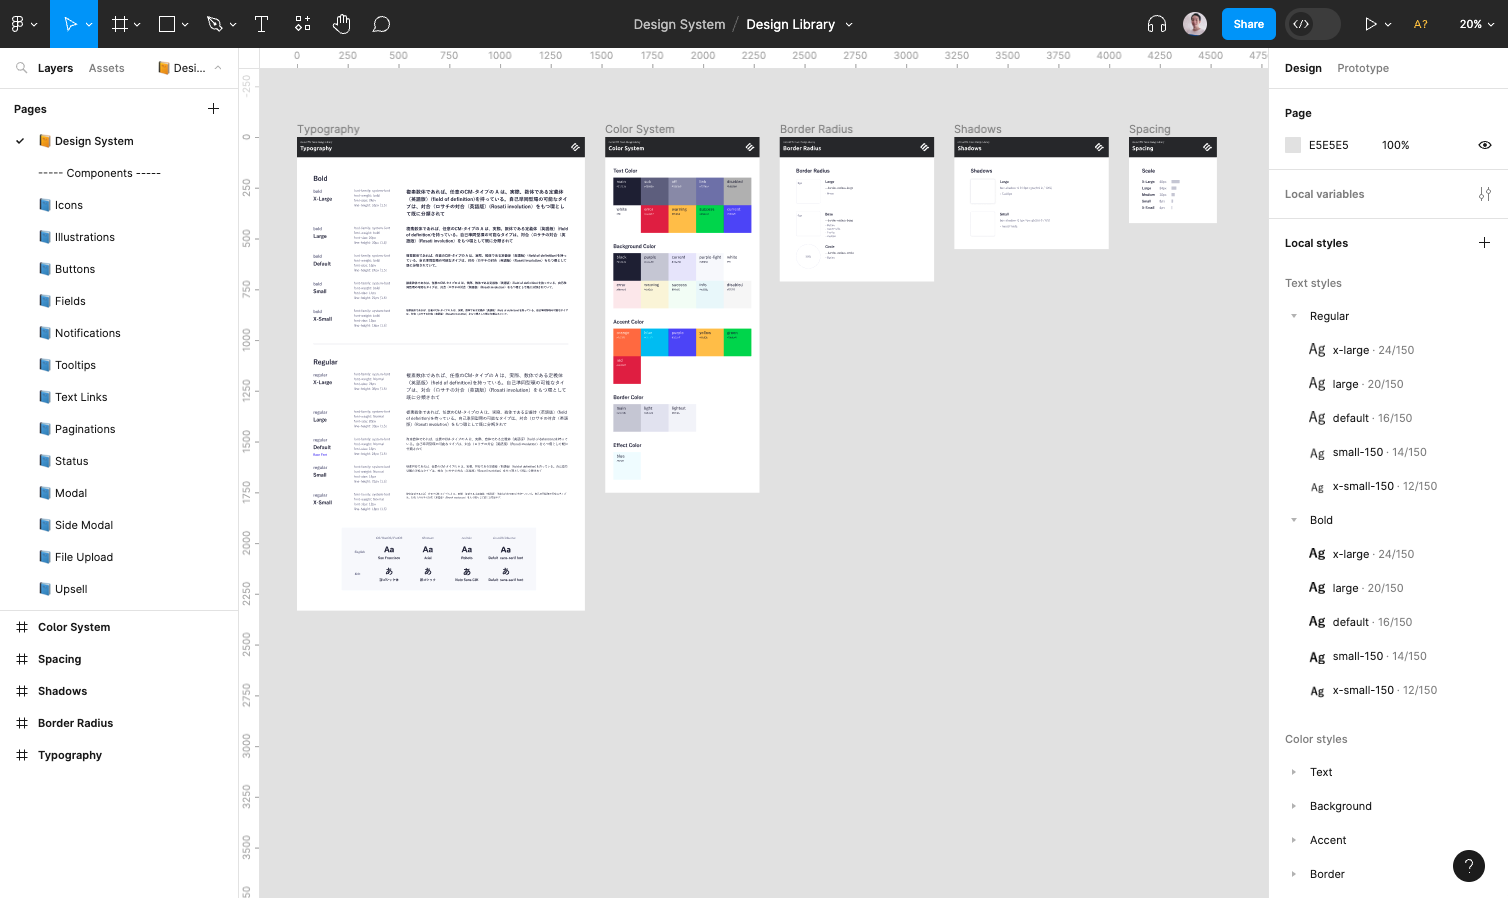The width and height of the screenshot is (1508, 898).
Task: Activate the Comment tool
Action: (x=381, y=24)
